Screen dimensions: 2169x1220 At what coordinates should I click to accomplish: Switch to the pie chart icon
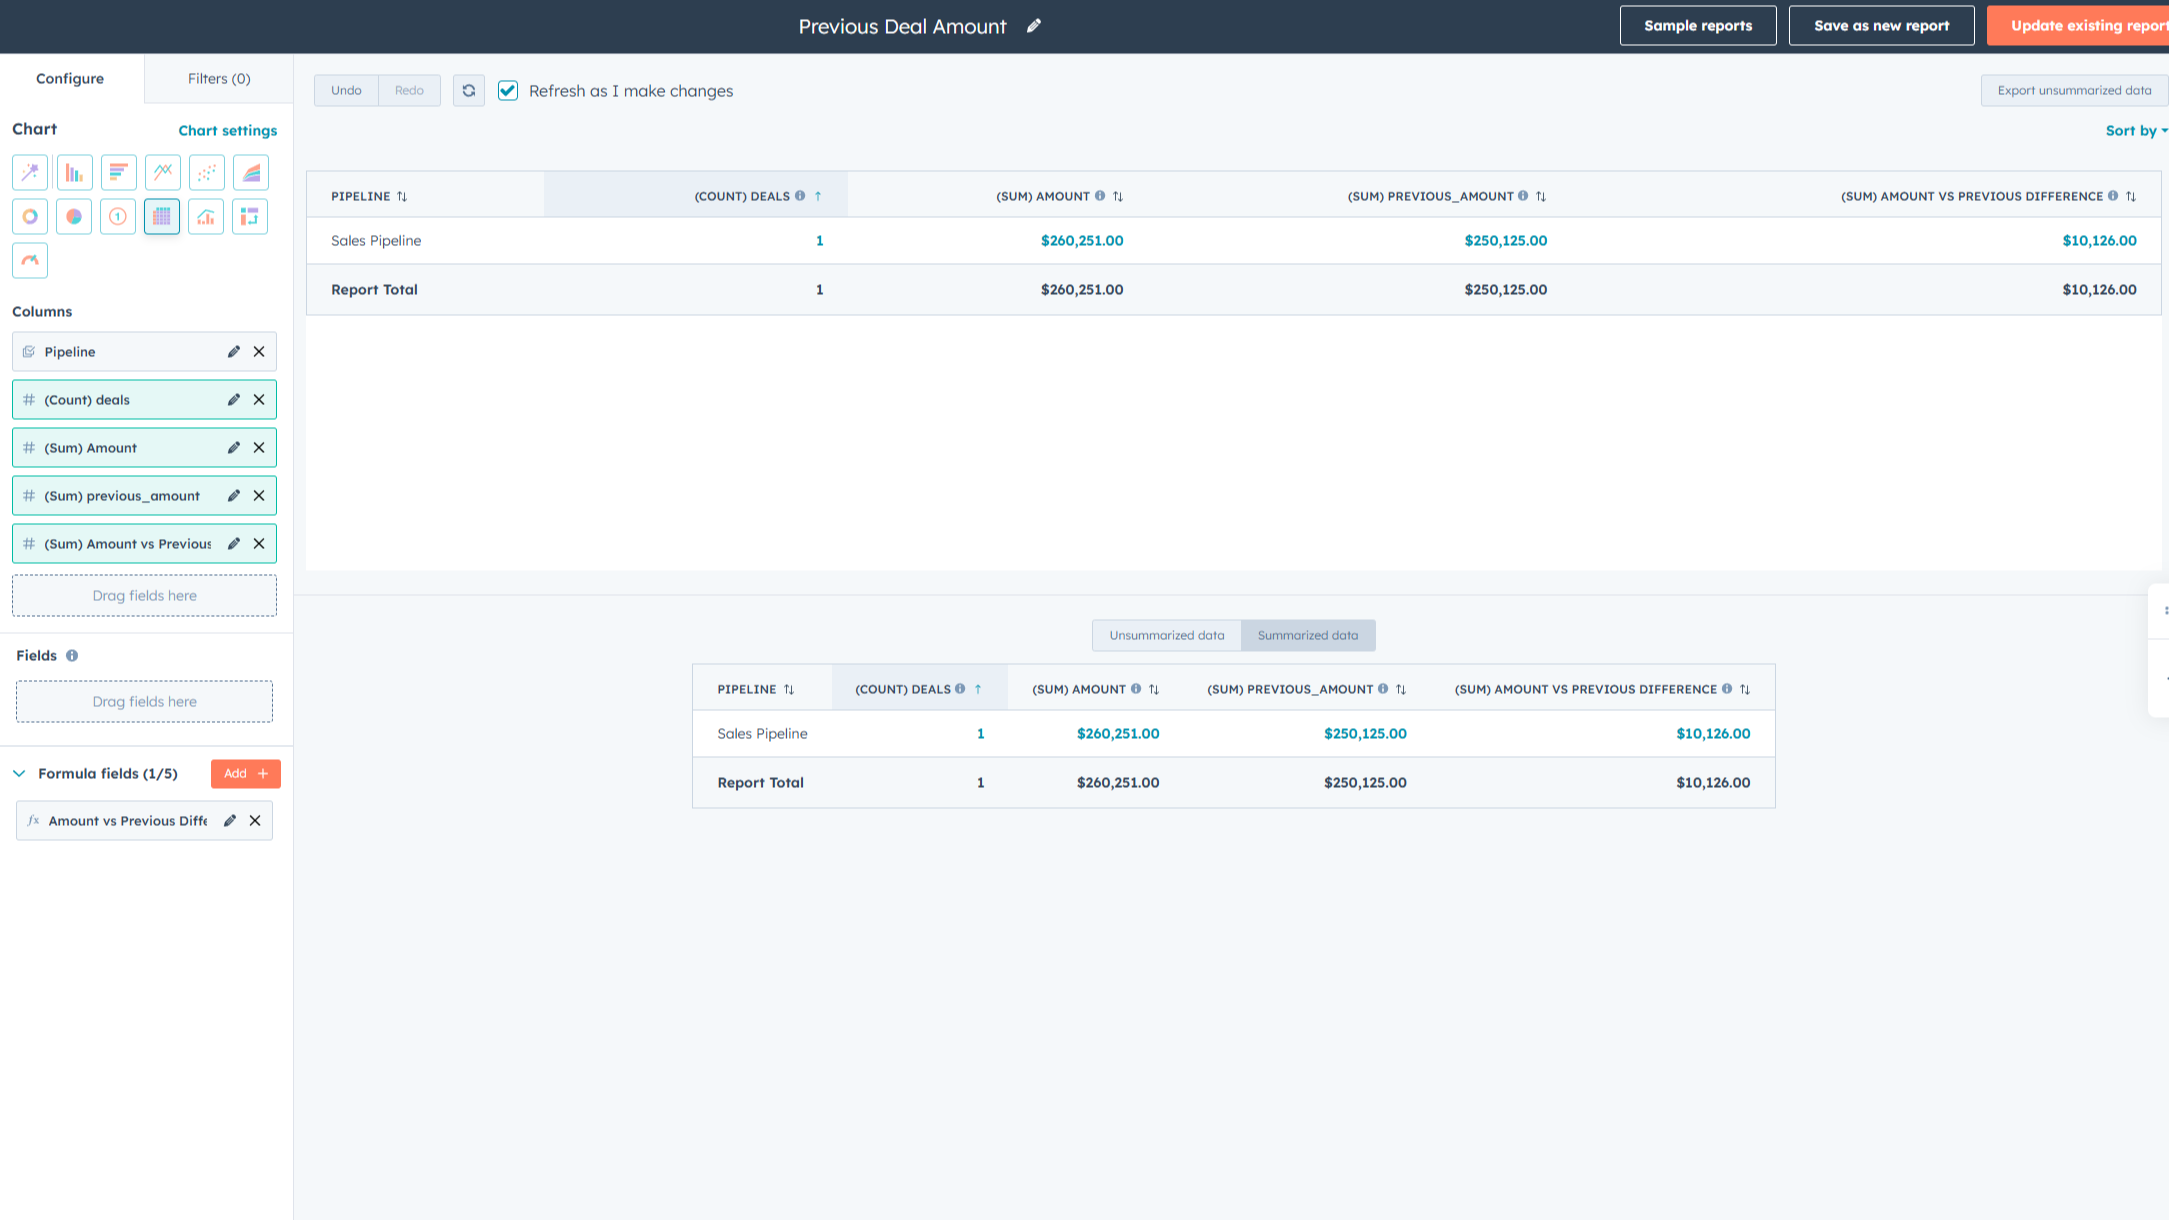pyautogui.click(x=74, y=216)
